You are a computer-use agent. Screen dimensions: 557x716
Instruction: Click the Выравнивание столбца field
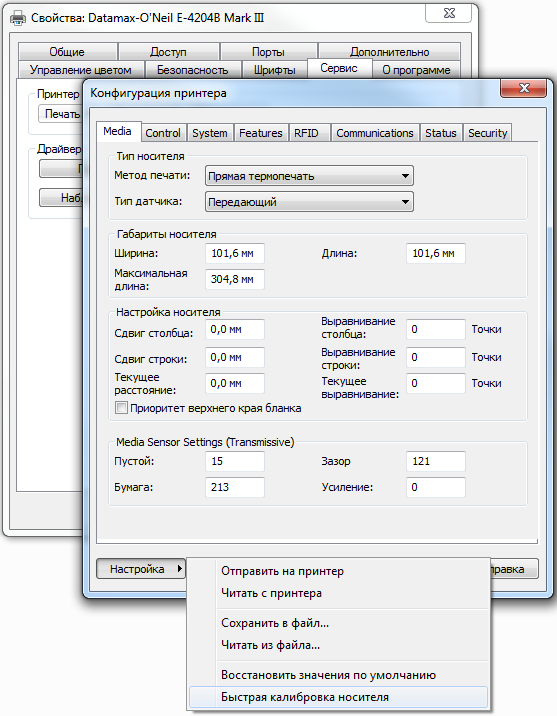[436, 329]
